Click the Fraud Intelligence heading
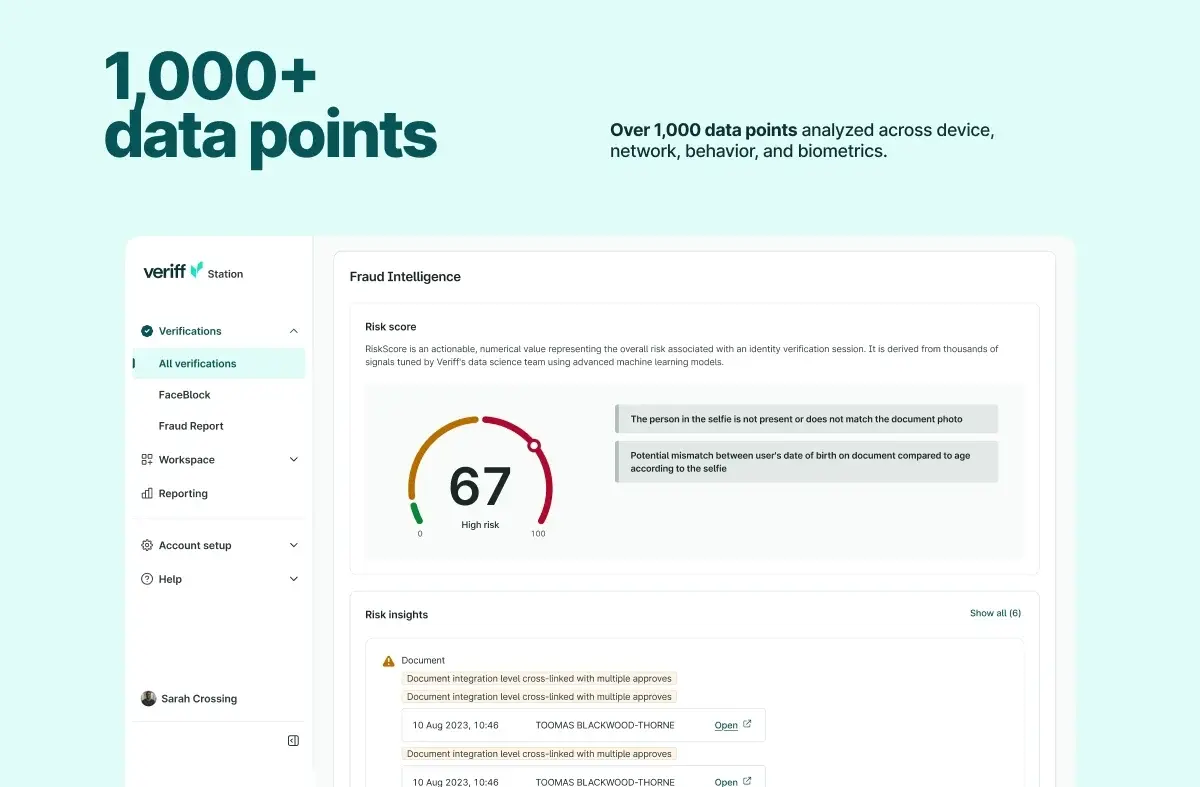 point(405,277)
